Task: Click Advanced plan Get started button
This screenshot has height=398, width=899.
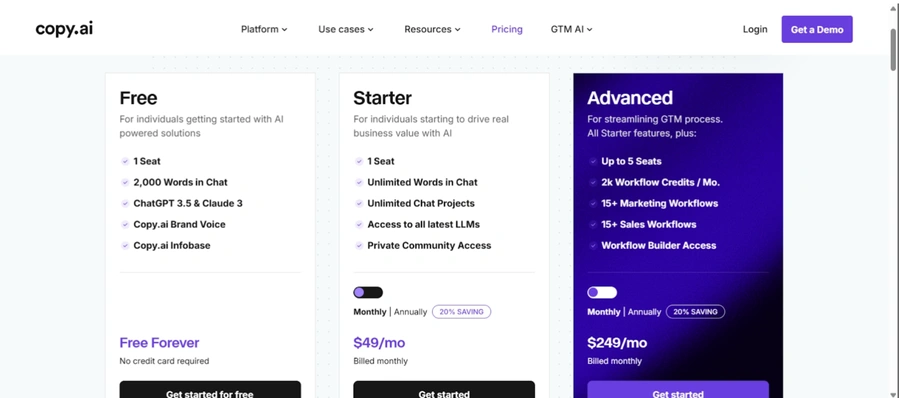Action: [678, 390]
